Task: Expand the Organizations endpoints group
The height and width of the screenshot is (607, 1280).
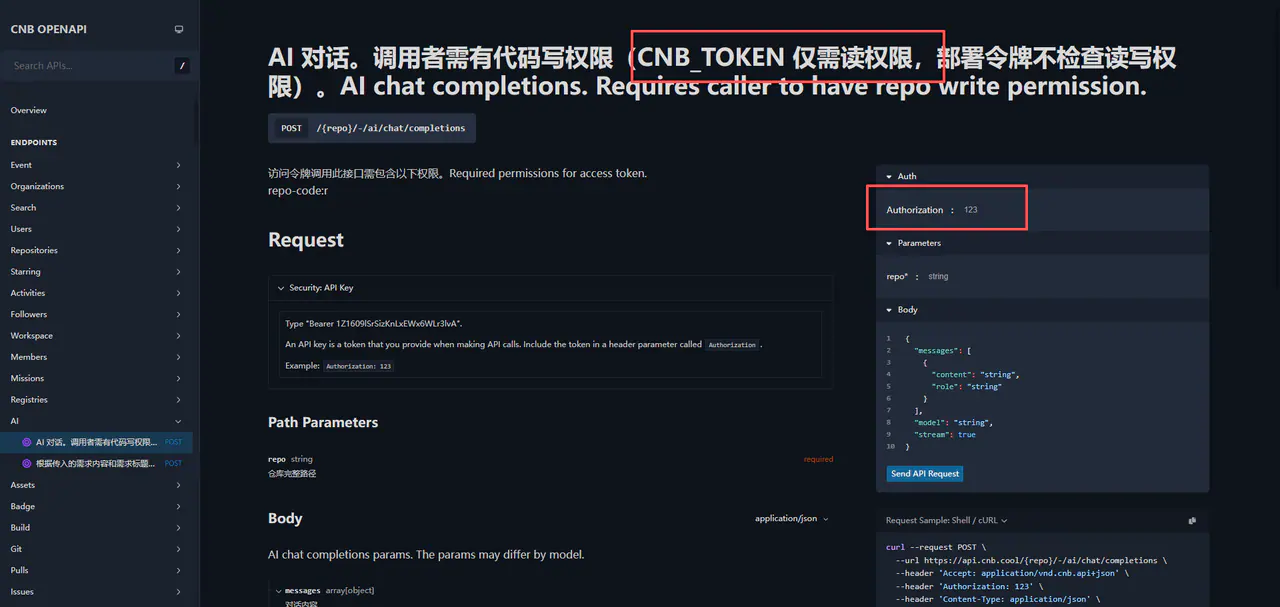Action: pyautogui.click(x=96, y=186)
